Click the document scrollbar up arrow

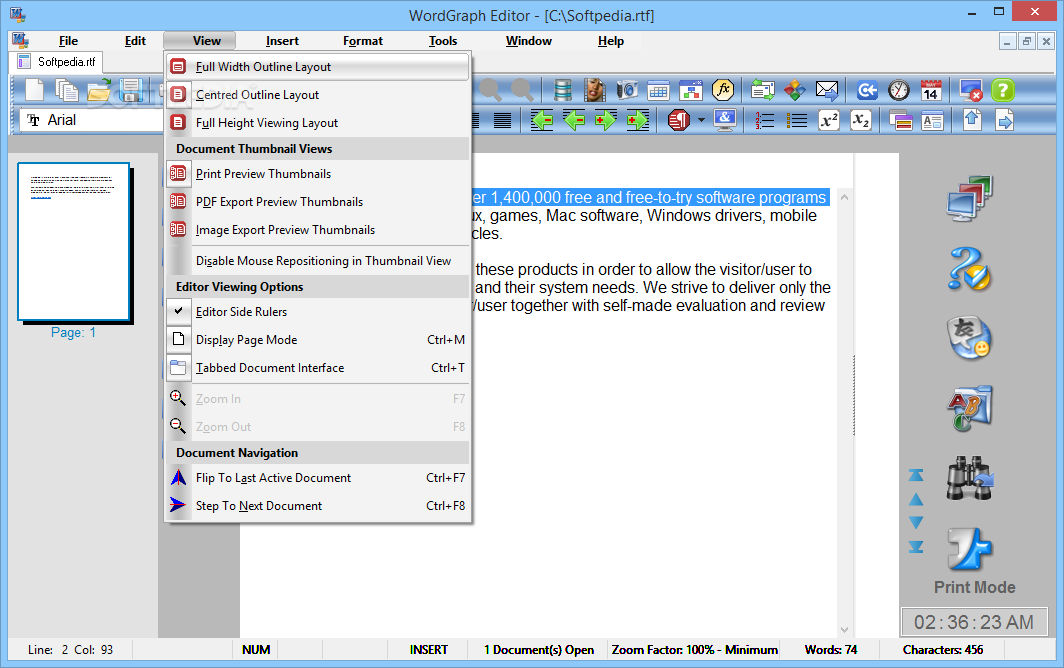(844, 198)
